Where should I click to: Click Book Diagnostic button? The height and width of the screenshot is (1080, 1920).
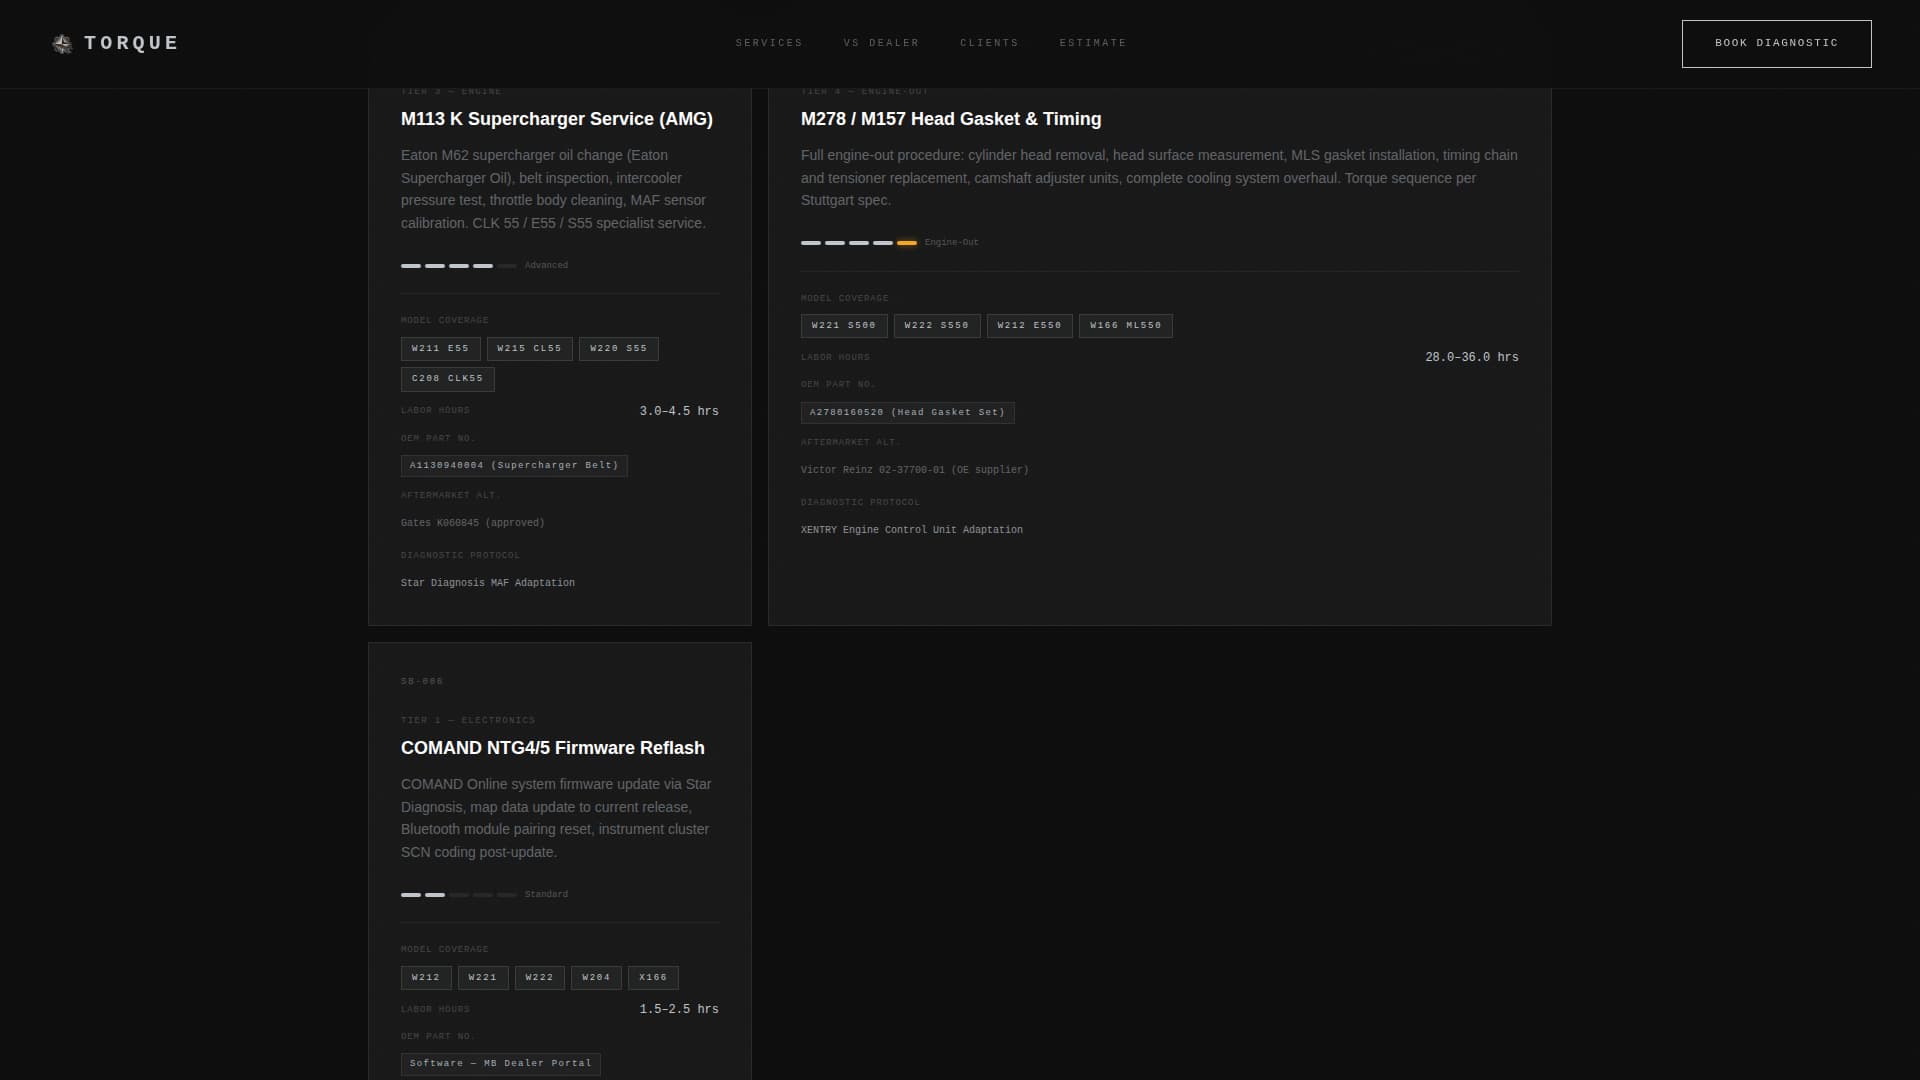[x=1775, y=44]
